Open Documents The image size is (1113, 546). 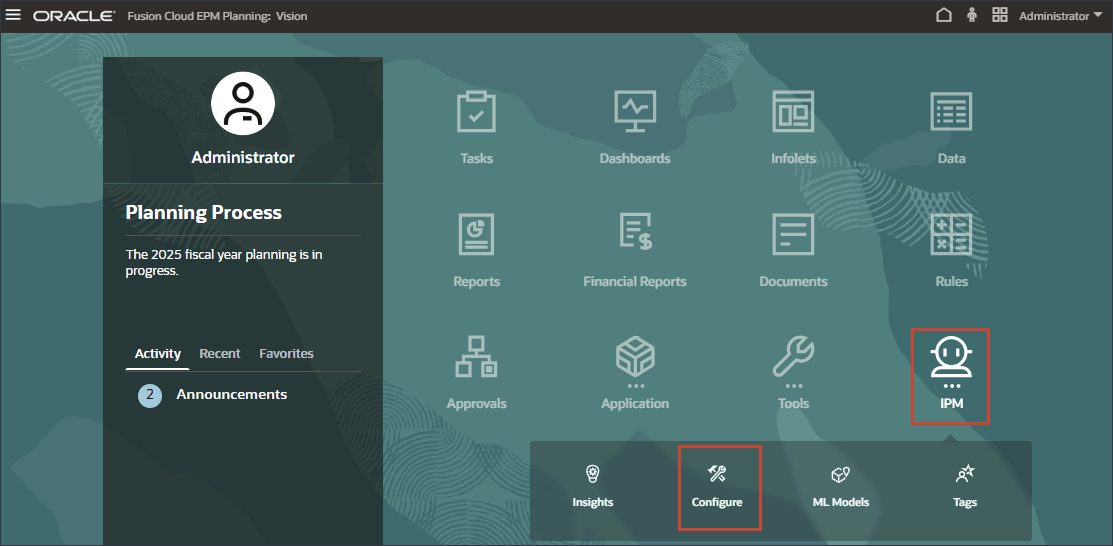[793, 251]
